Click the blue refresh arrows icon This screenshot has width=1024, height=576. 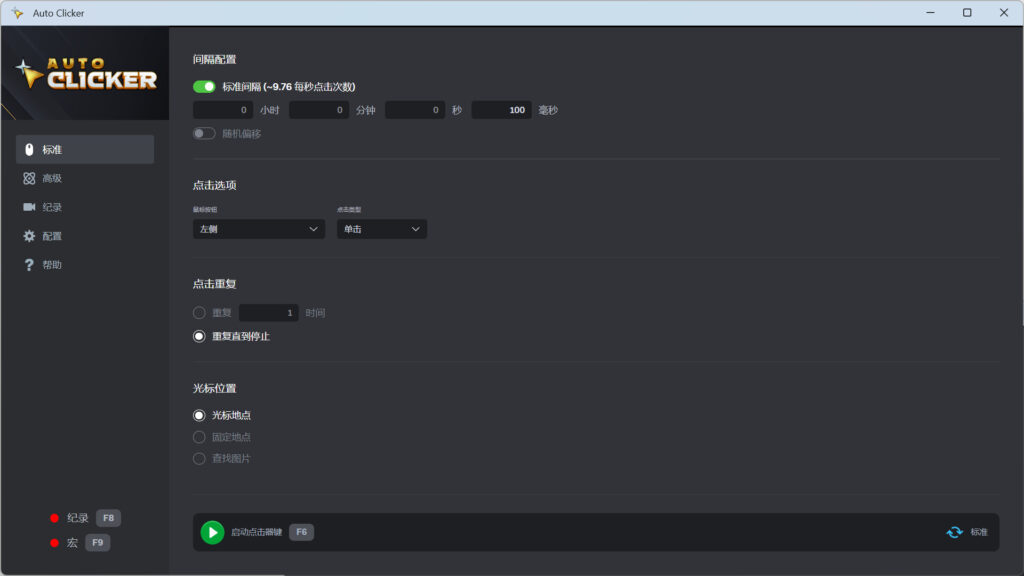[x=954, y=532]
